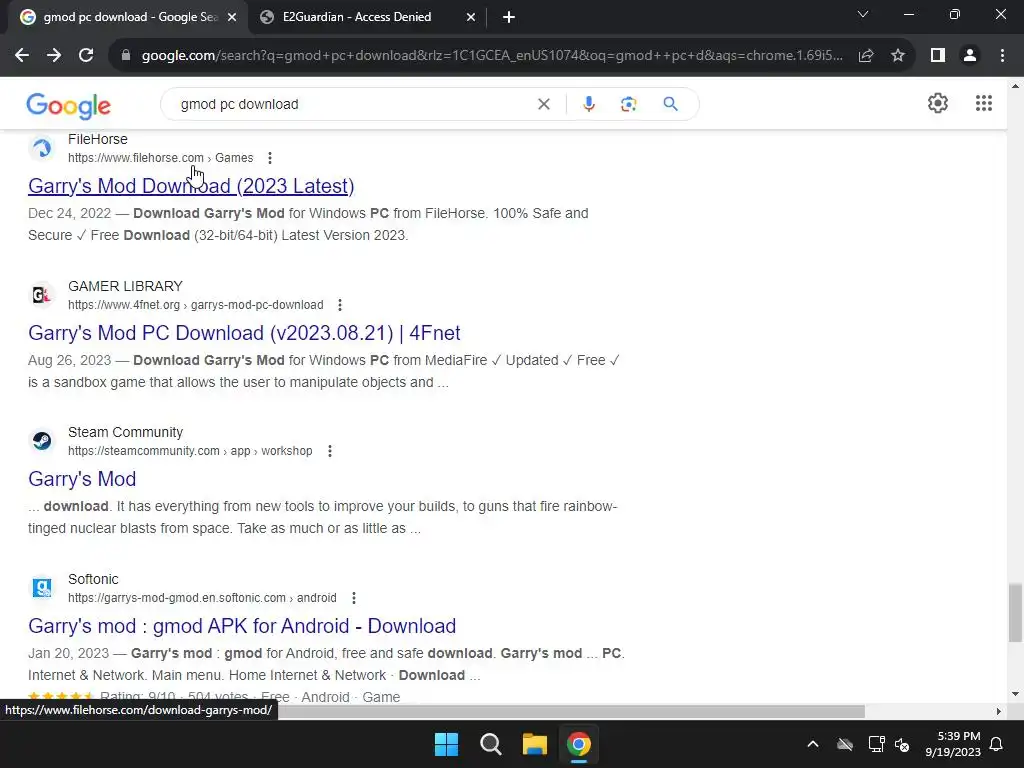Click the filehorse.com URL breadcrumb
Screen dimensions: 1024x768
pos(161,158)
